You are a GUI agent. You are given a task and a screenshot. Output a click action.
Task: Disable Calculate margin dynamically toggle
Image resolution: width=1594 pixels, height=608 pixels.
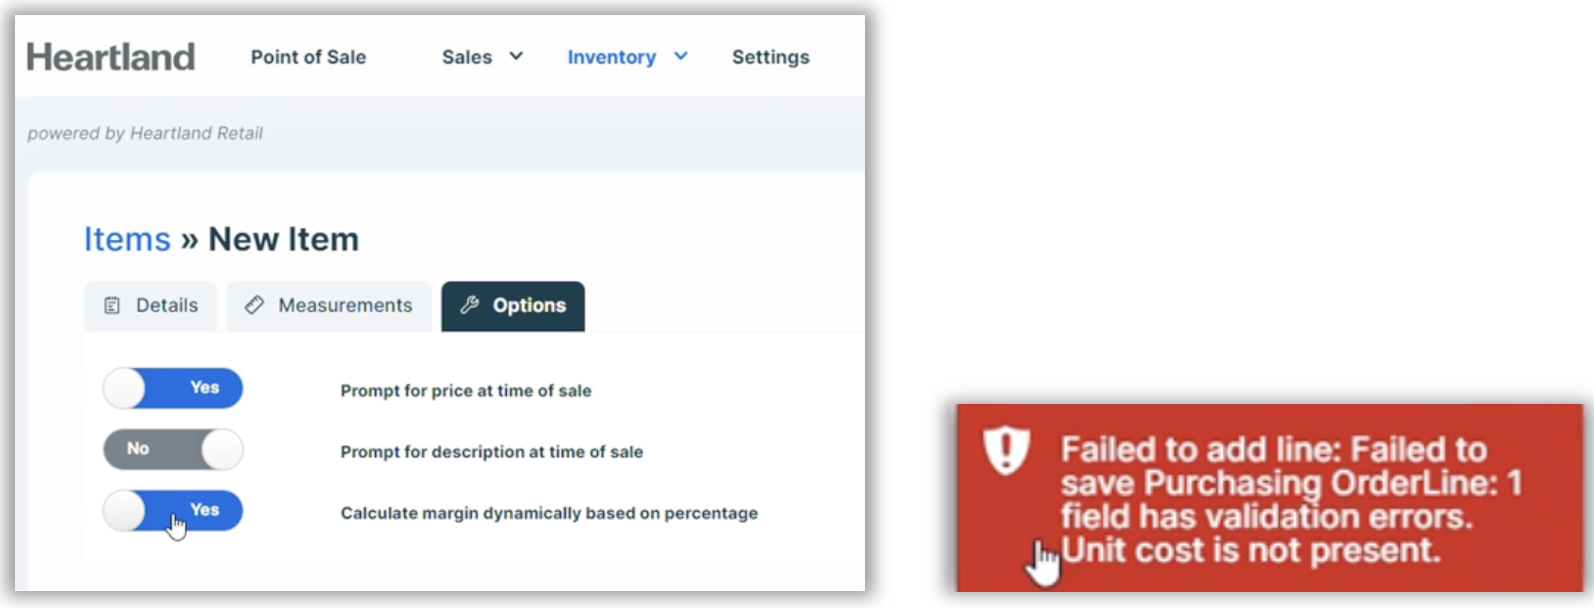[173, 511]
